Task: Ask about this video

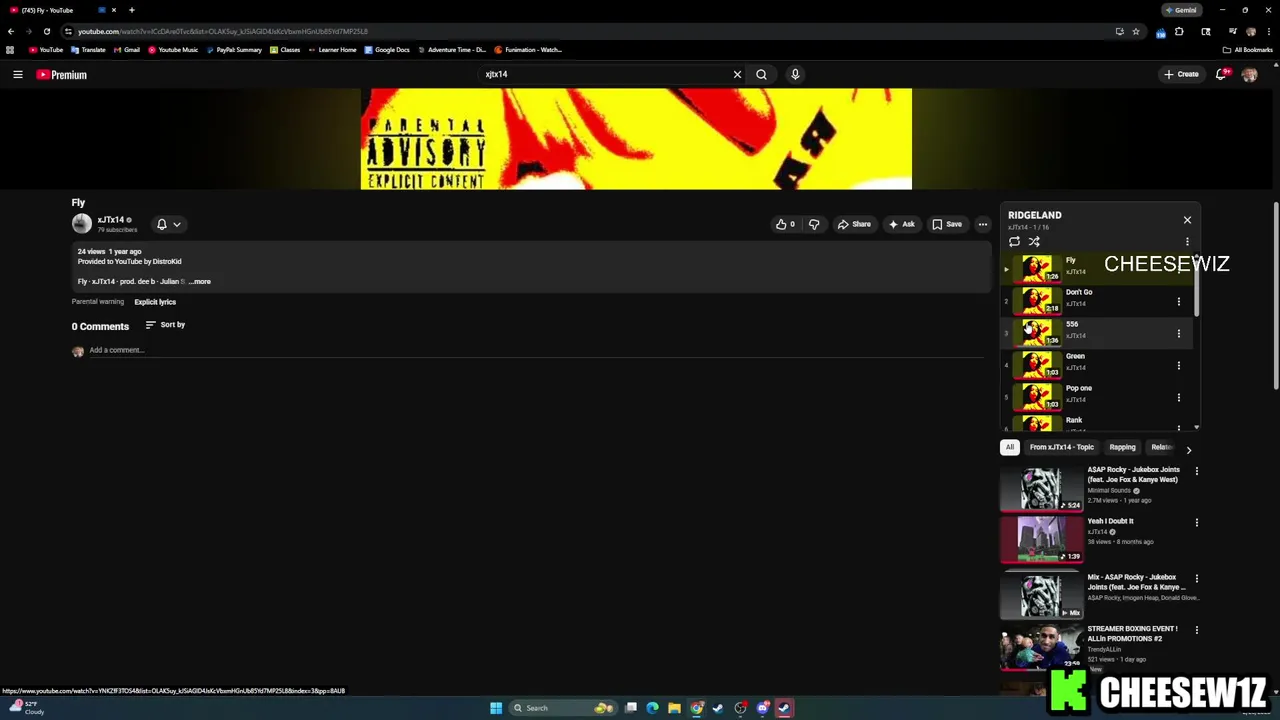Action: point(901,224)
